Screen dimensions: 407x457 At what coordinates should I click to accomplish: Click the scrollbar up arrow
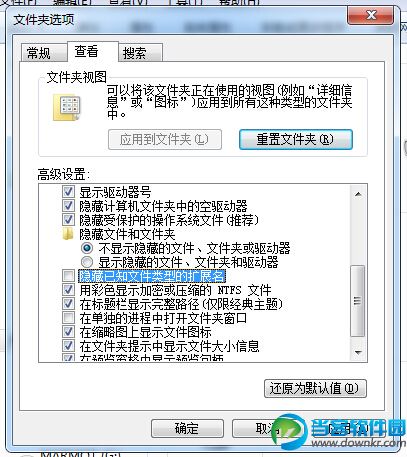(x=358, y=194)
